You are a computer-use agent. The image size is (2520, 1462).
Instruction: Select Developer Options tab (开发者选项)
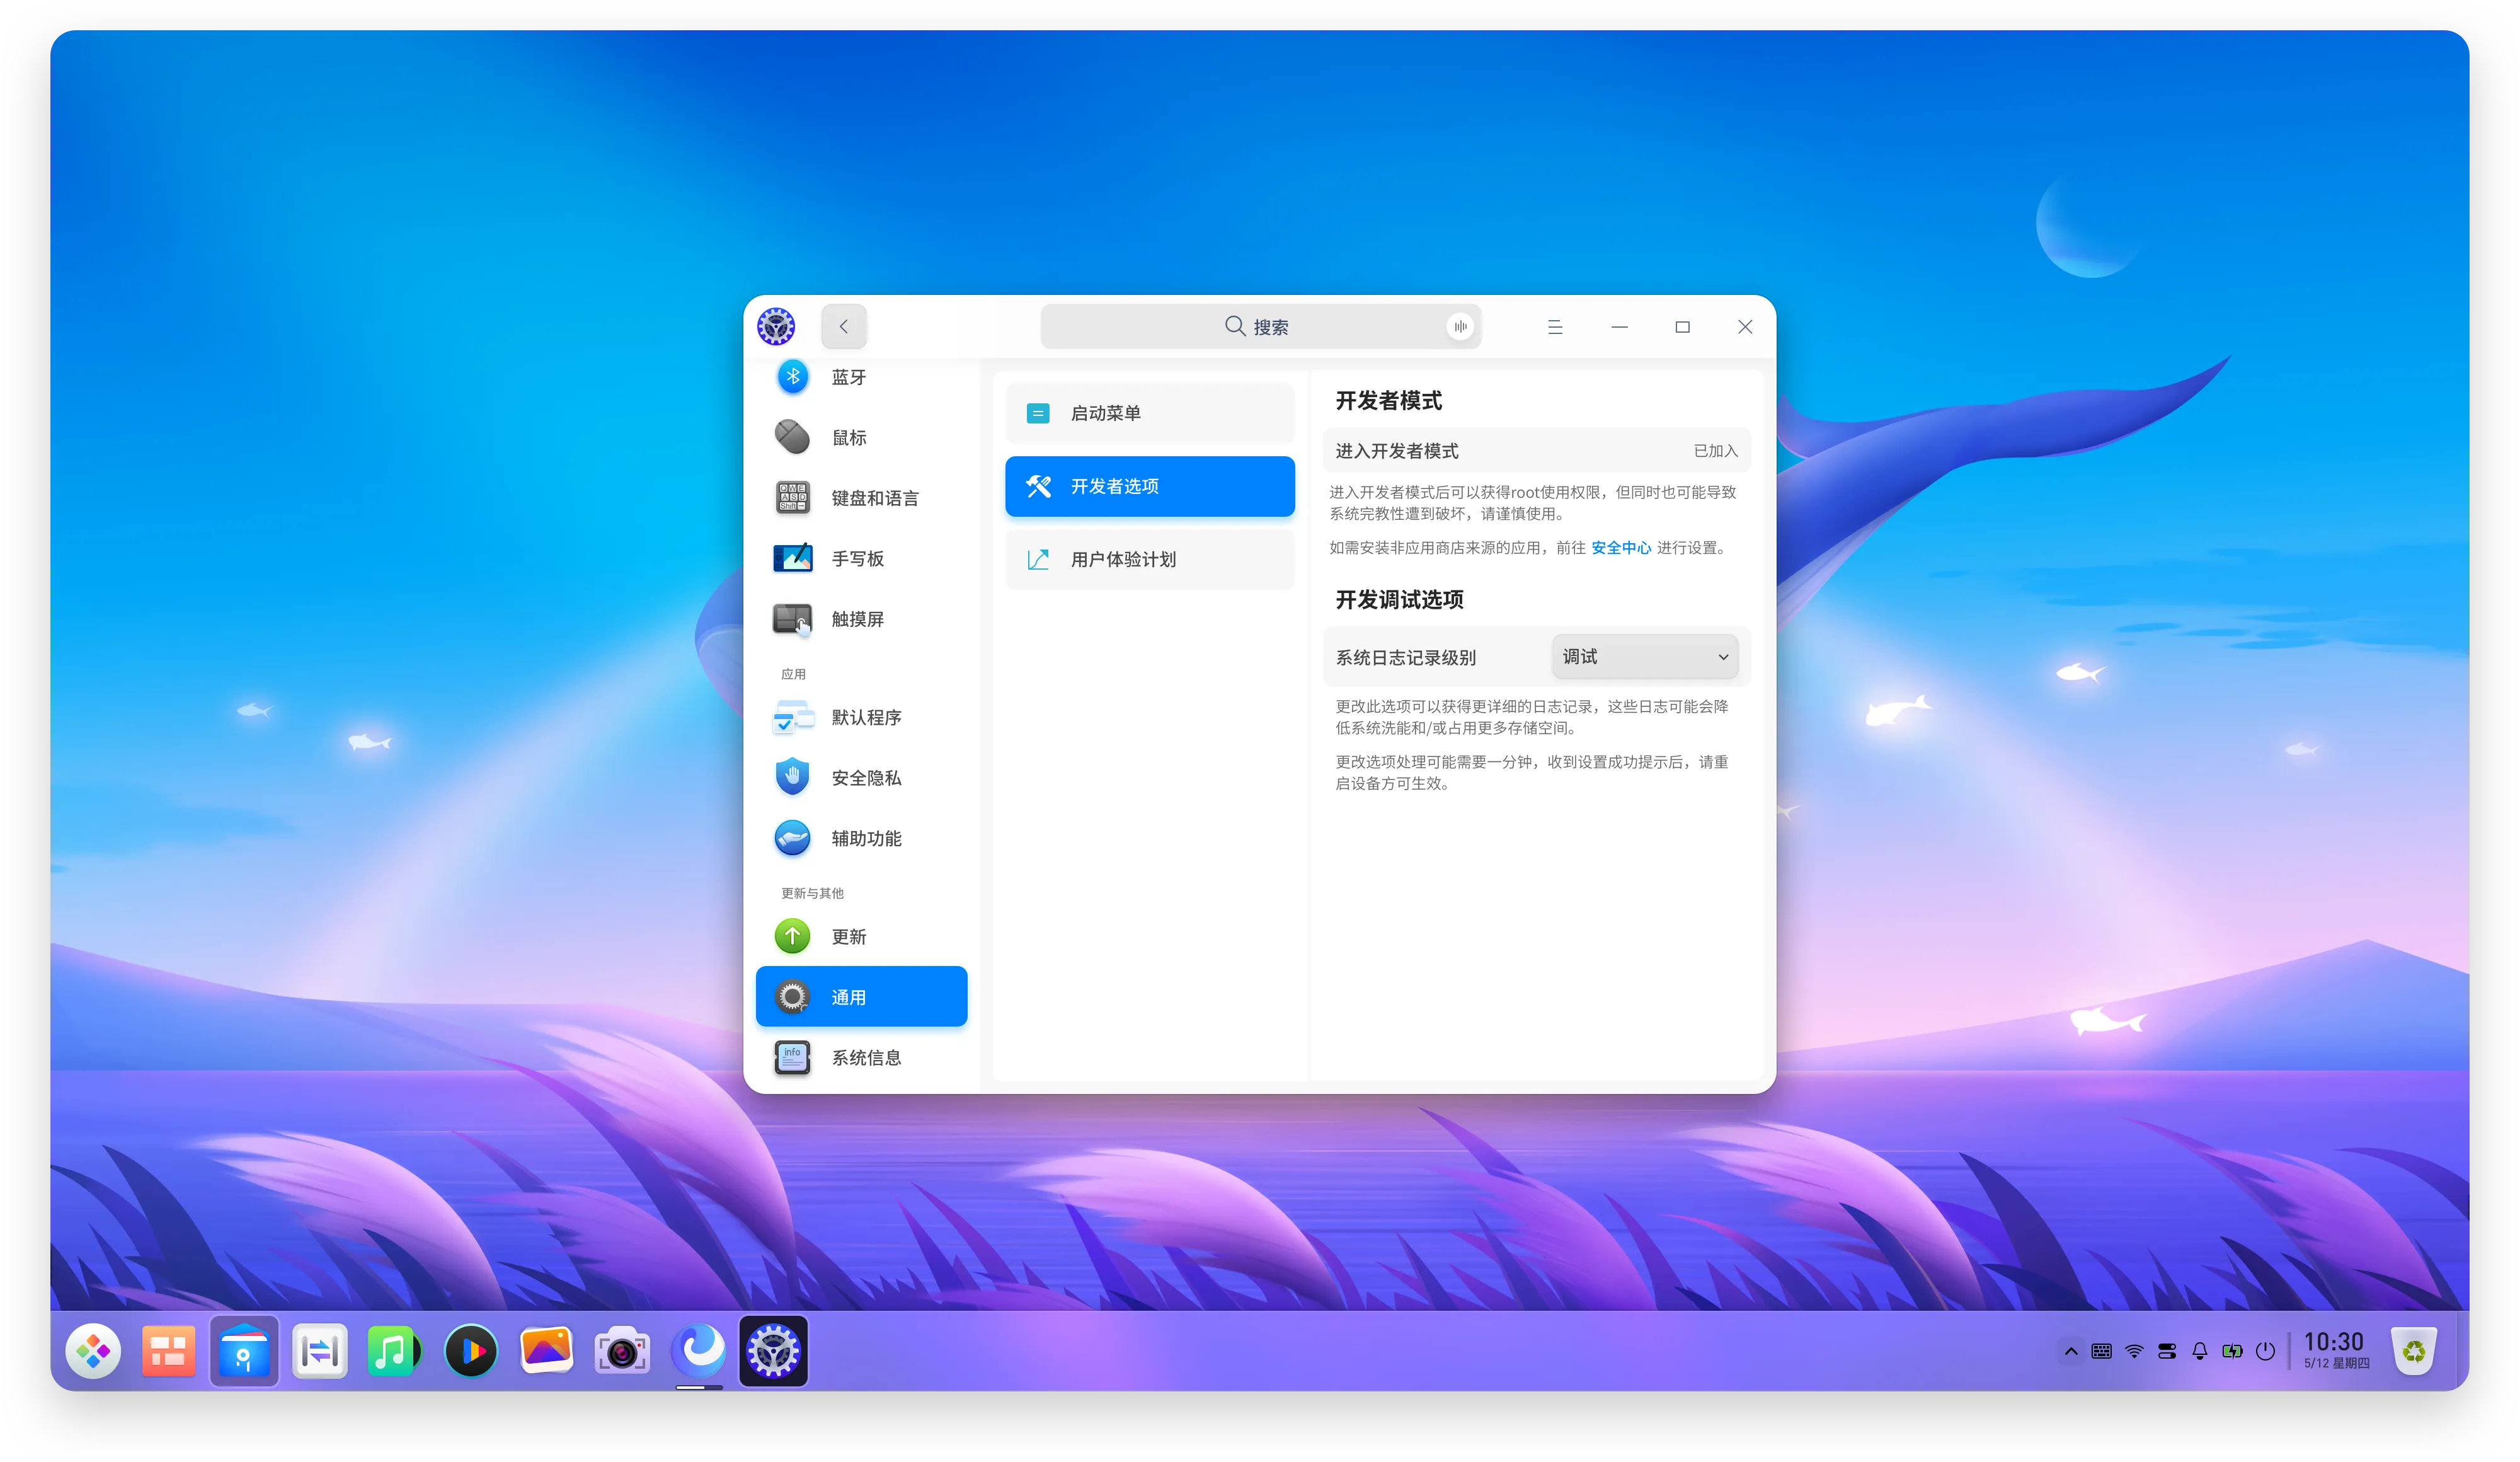click(1150, 486)
